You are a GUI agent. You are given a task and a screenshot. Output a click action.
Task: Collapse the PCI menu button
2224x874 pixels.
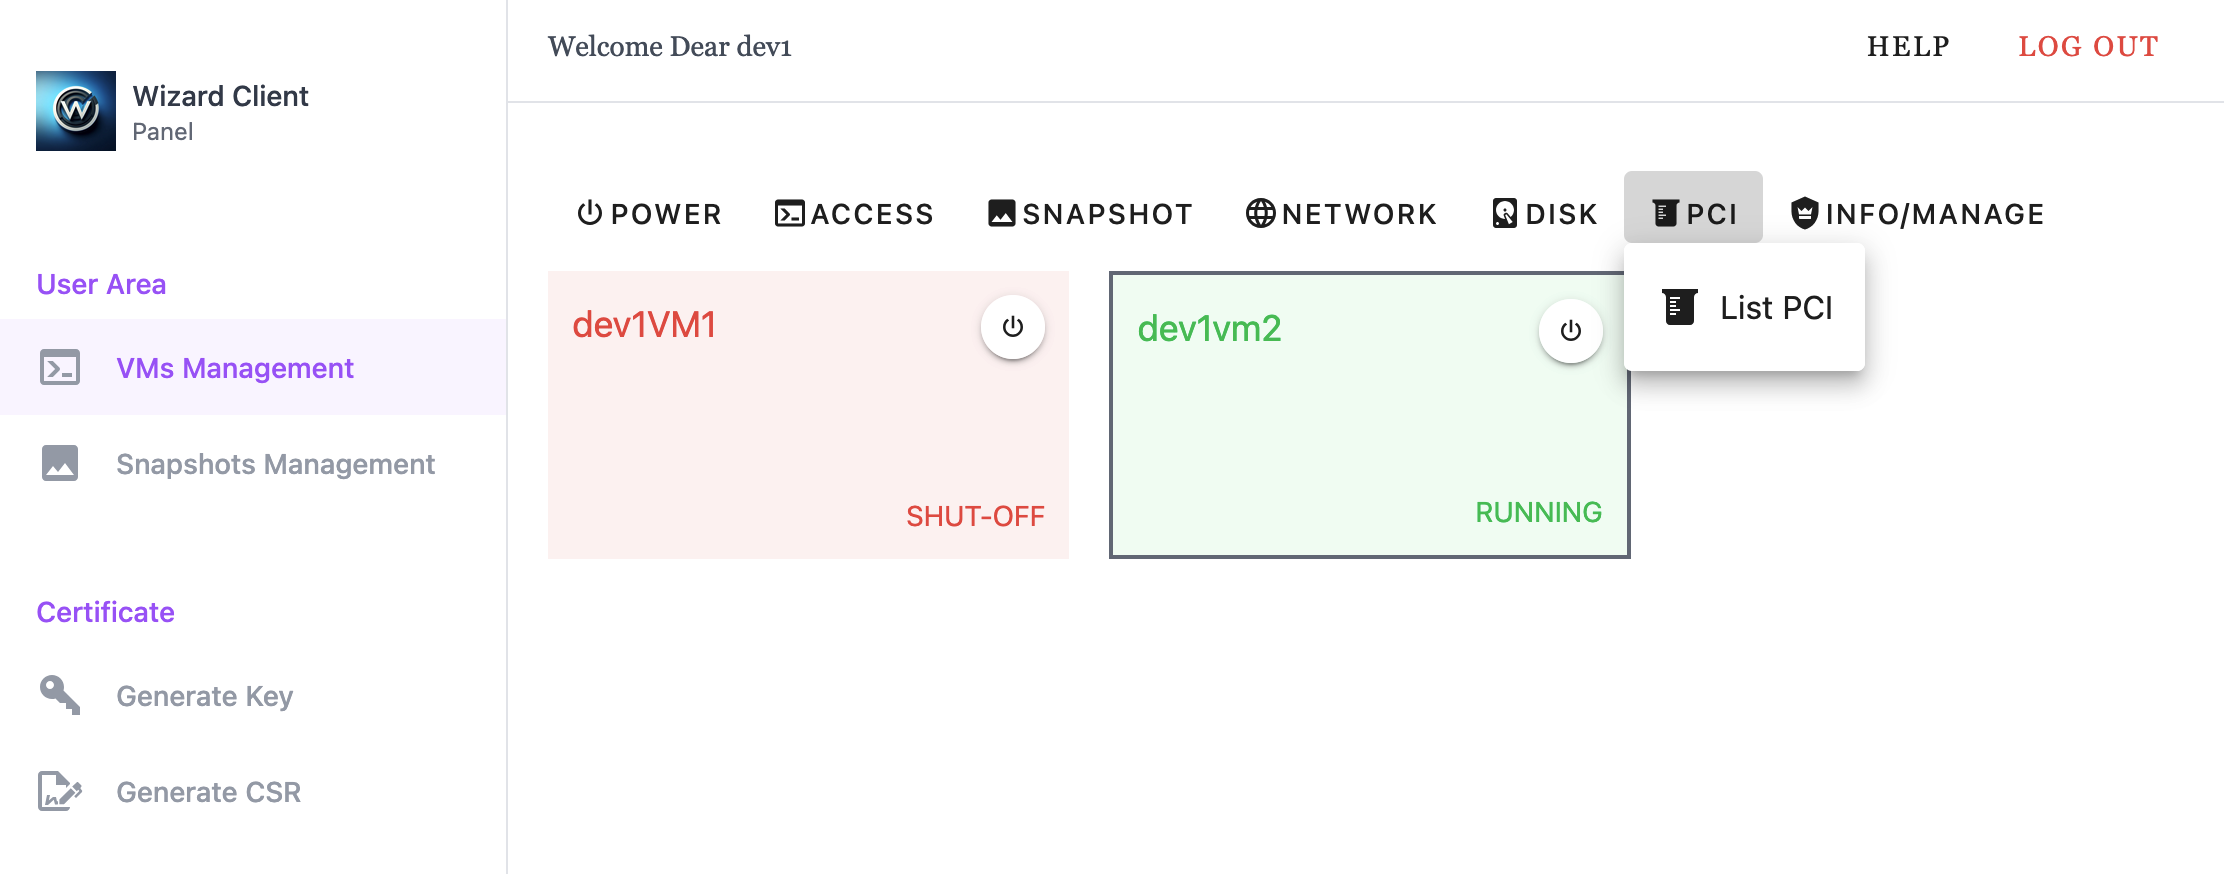coord(1693,213)
